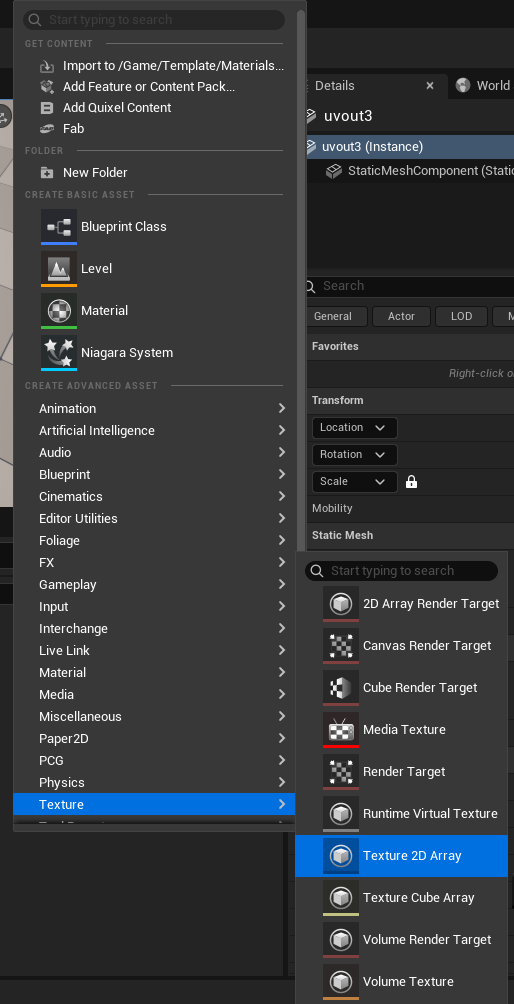Click the Add Feature or Content Pack icon

[x=47, y=86]
